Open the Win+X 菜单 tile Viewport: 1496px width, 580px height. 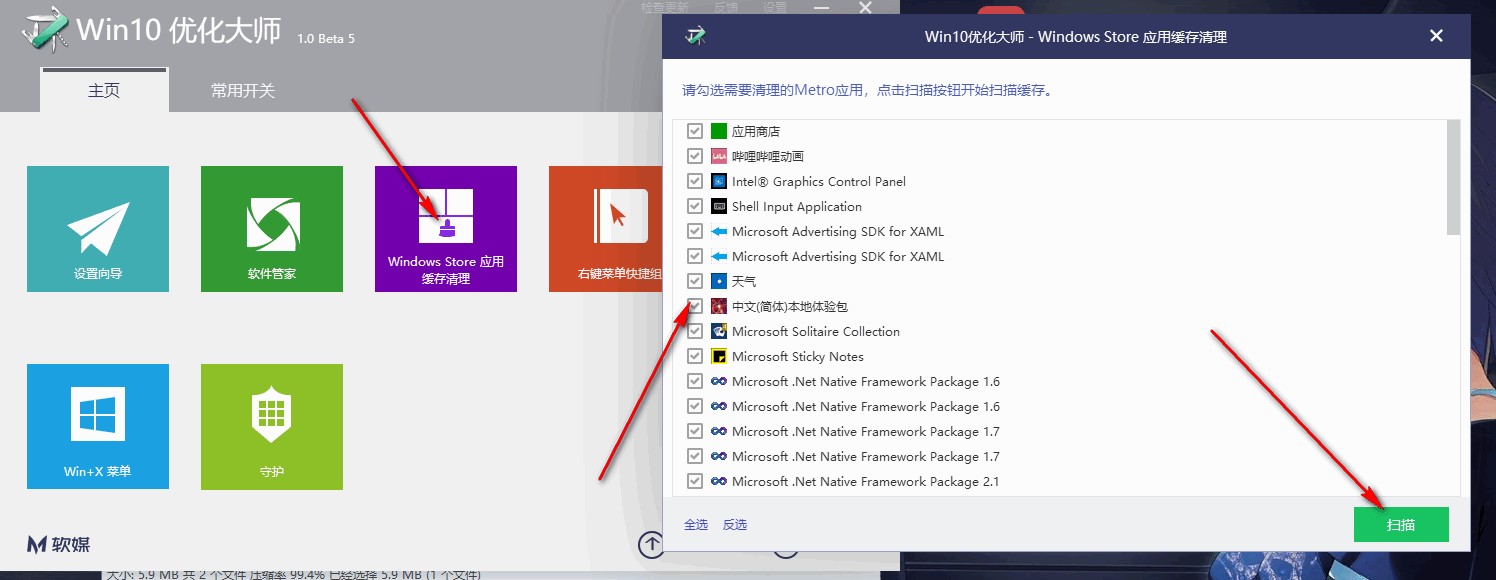click(97, 427)
